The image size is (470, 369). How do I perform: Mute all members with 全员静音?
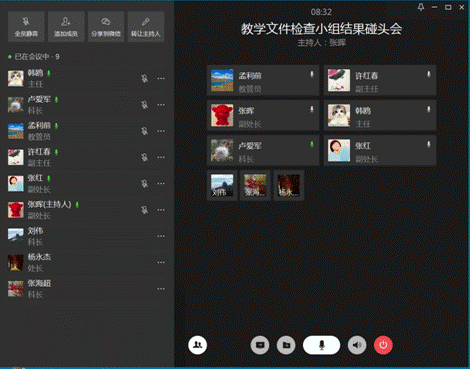(x=26, y=26)
